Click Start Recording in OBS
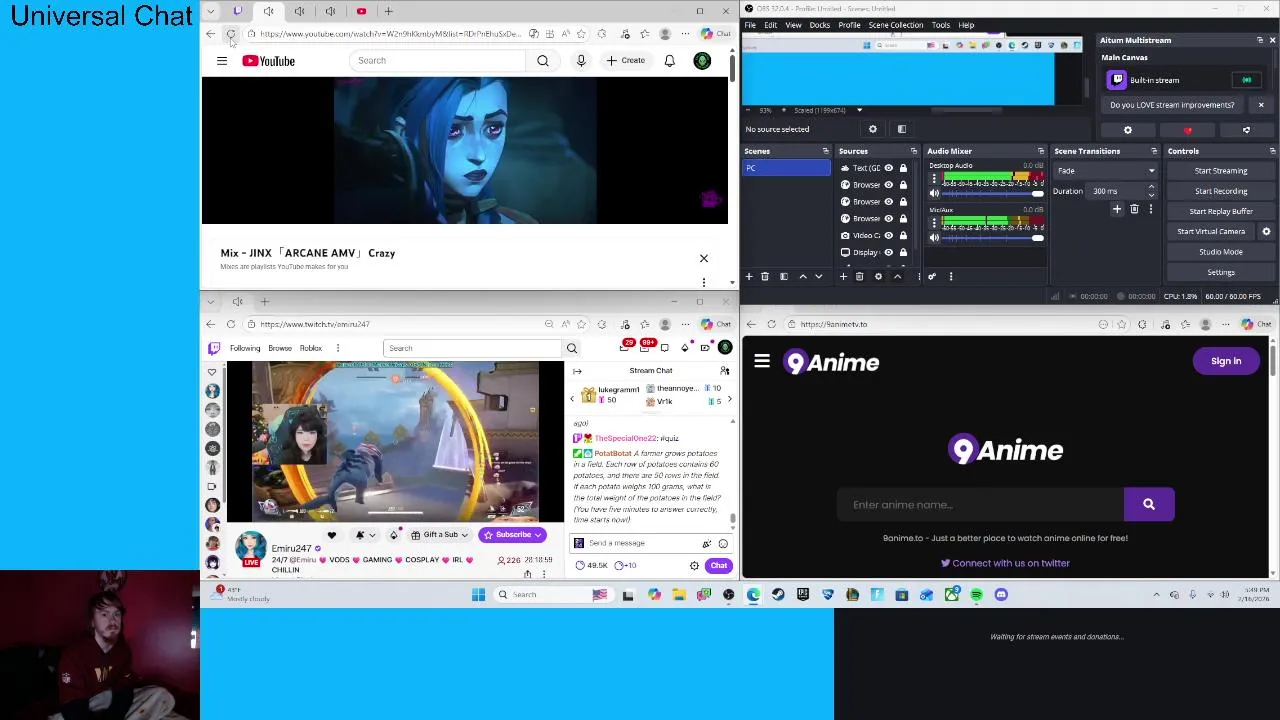1280x720 pixels. (1220, 191)
